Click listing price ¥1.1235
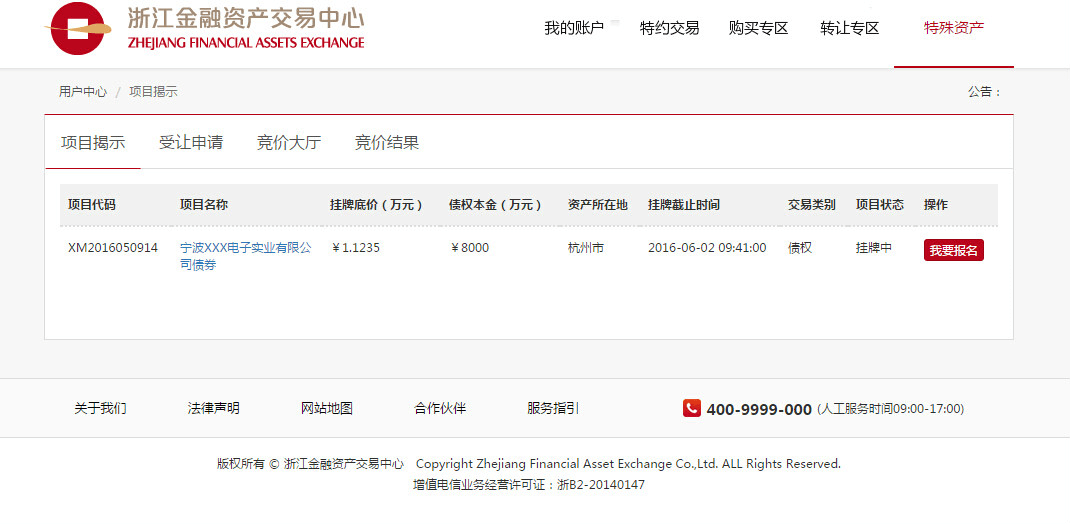This screenshot has width=1070, height=524. coord(355,248)
